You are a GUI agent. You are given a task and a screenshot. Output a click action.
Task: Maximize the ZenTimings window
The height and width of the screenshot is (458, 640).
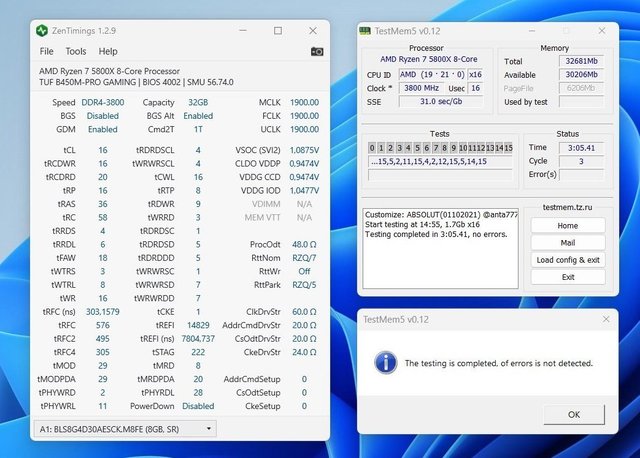coord(278,31)
